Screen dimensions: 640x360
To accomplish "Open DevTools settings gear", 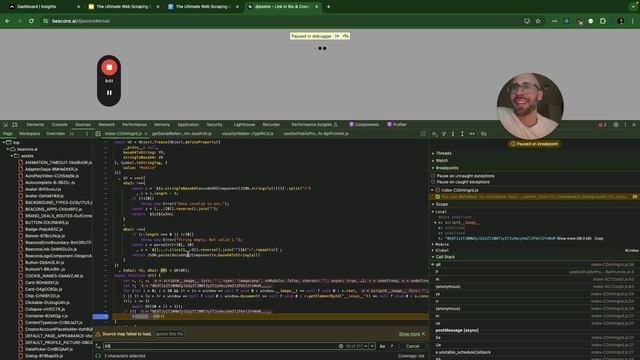I will coord(616,125).
